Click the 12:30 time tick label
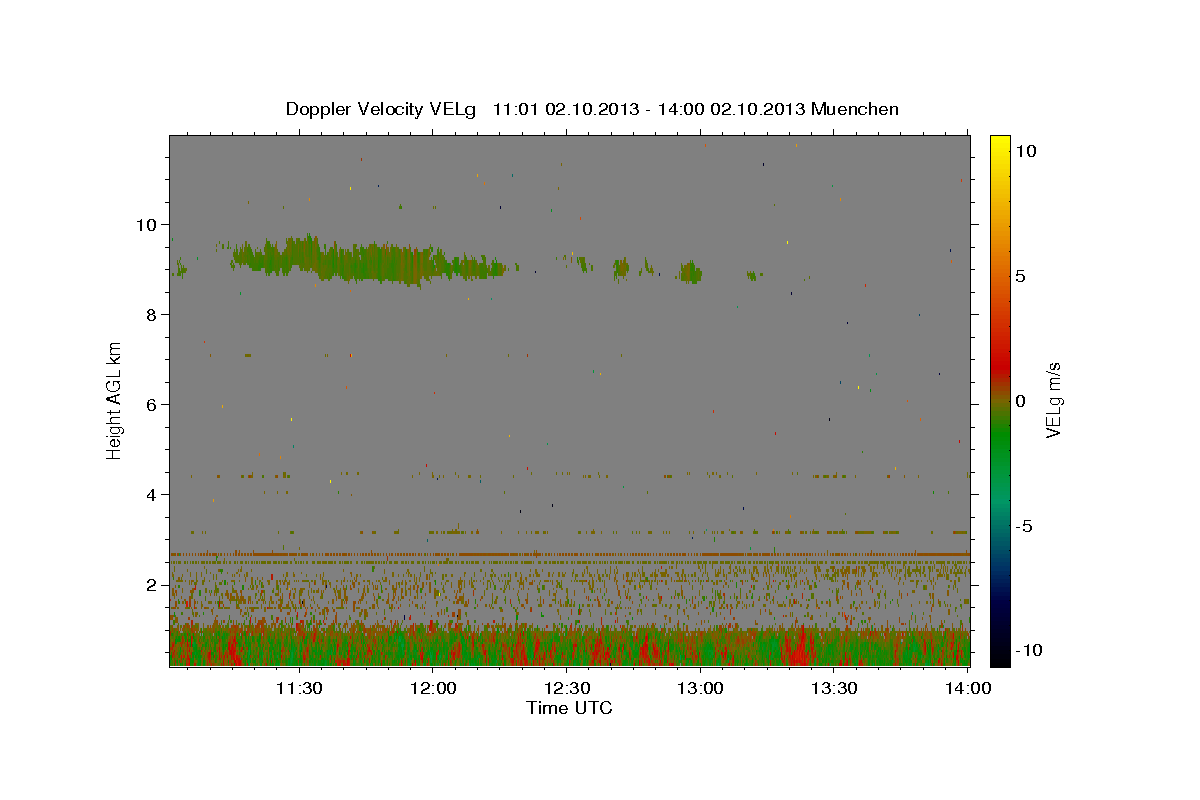The width and height of the screenshot is (1200, 800). [x=567, y=688]
